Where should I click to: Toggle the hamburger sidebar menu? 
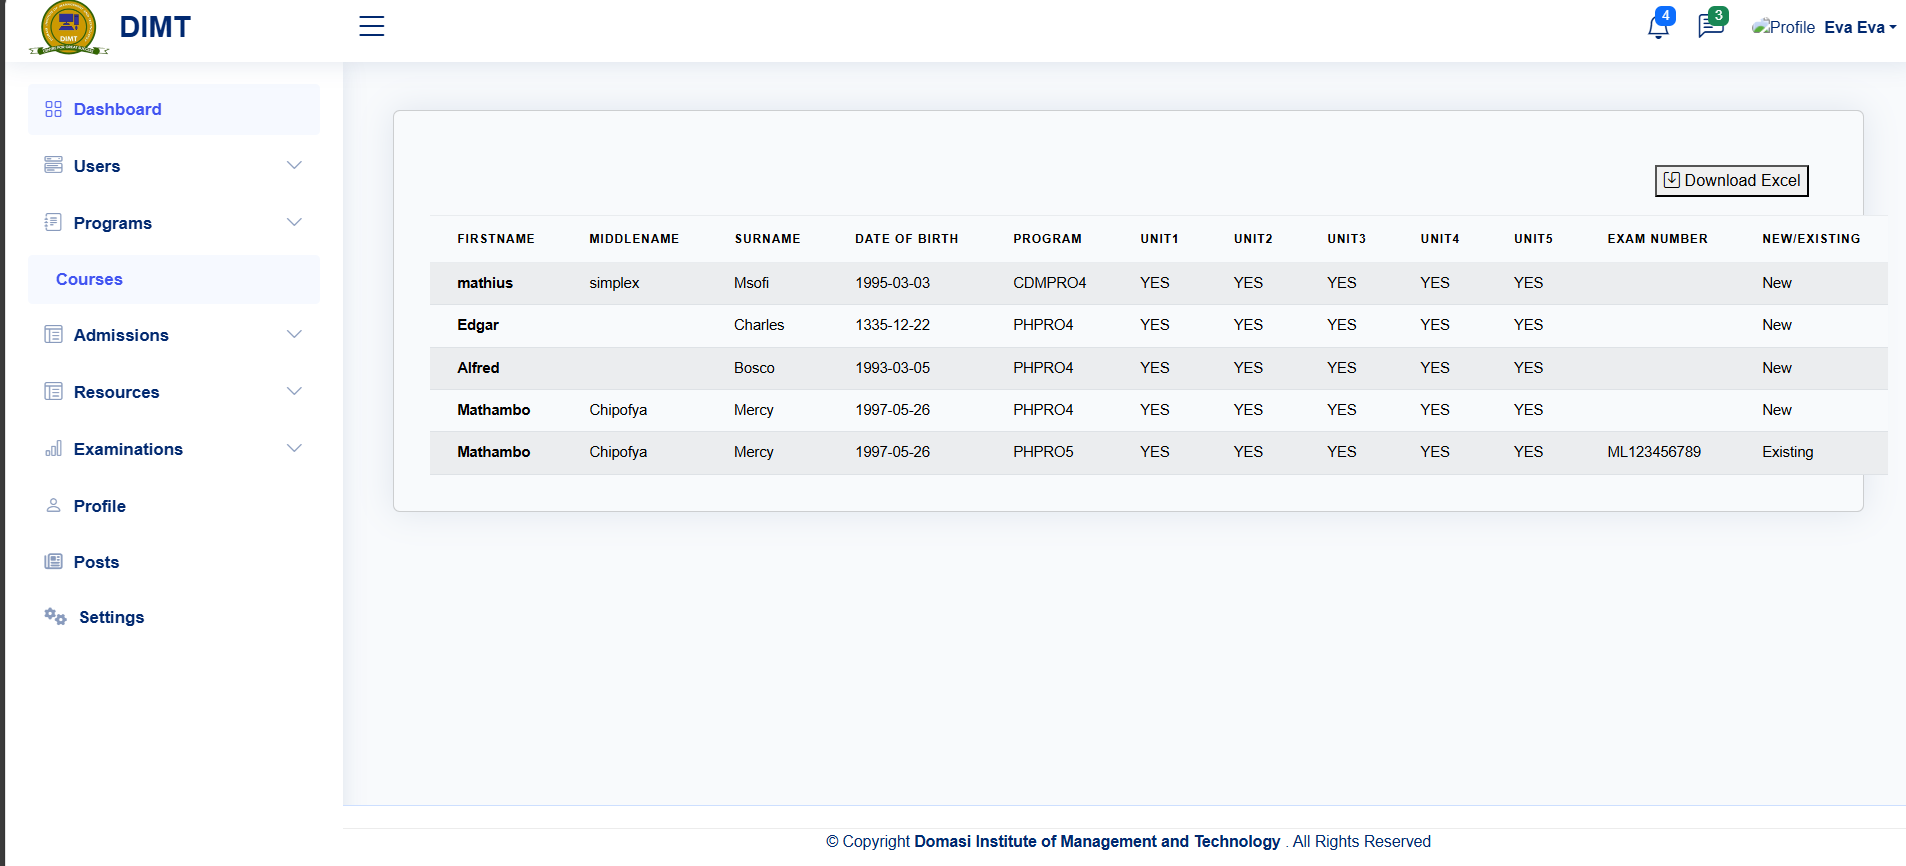(x=372, y=26)
